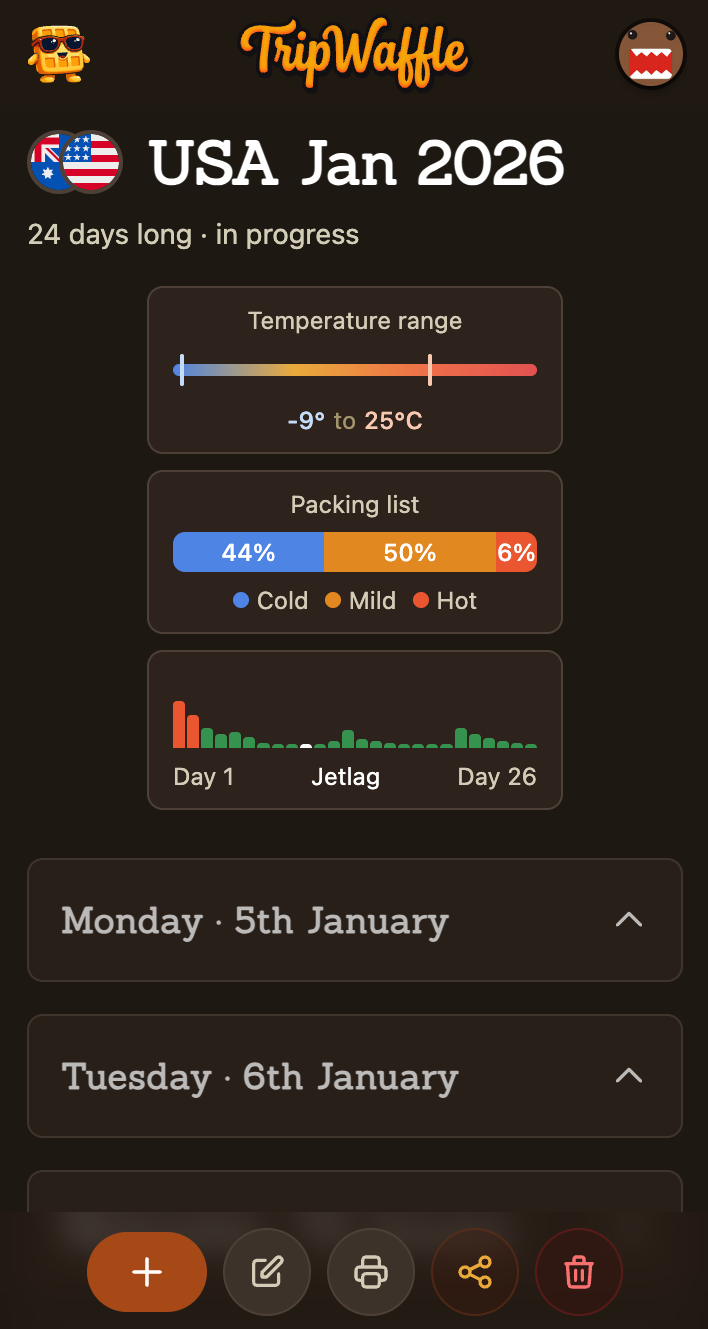Delete the trip with trash icon
The height and width of the screenshot is (1329, 708).
pyautogui.click(x=579, y=1272)
